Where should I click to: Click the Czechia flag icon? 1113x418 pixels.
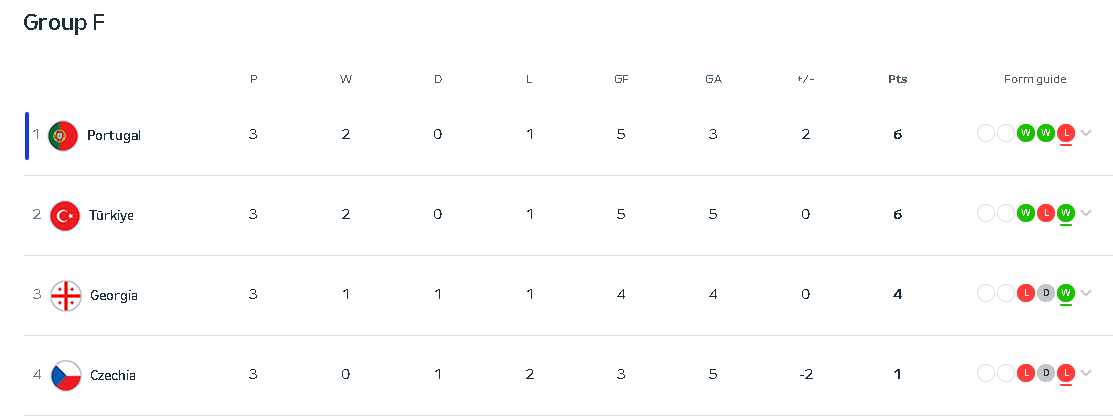[x=66, y=376]
